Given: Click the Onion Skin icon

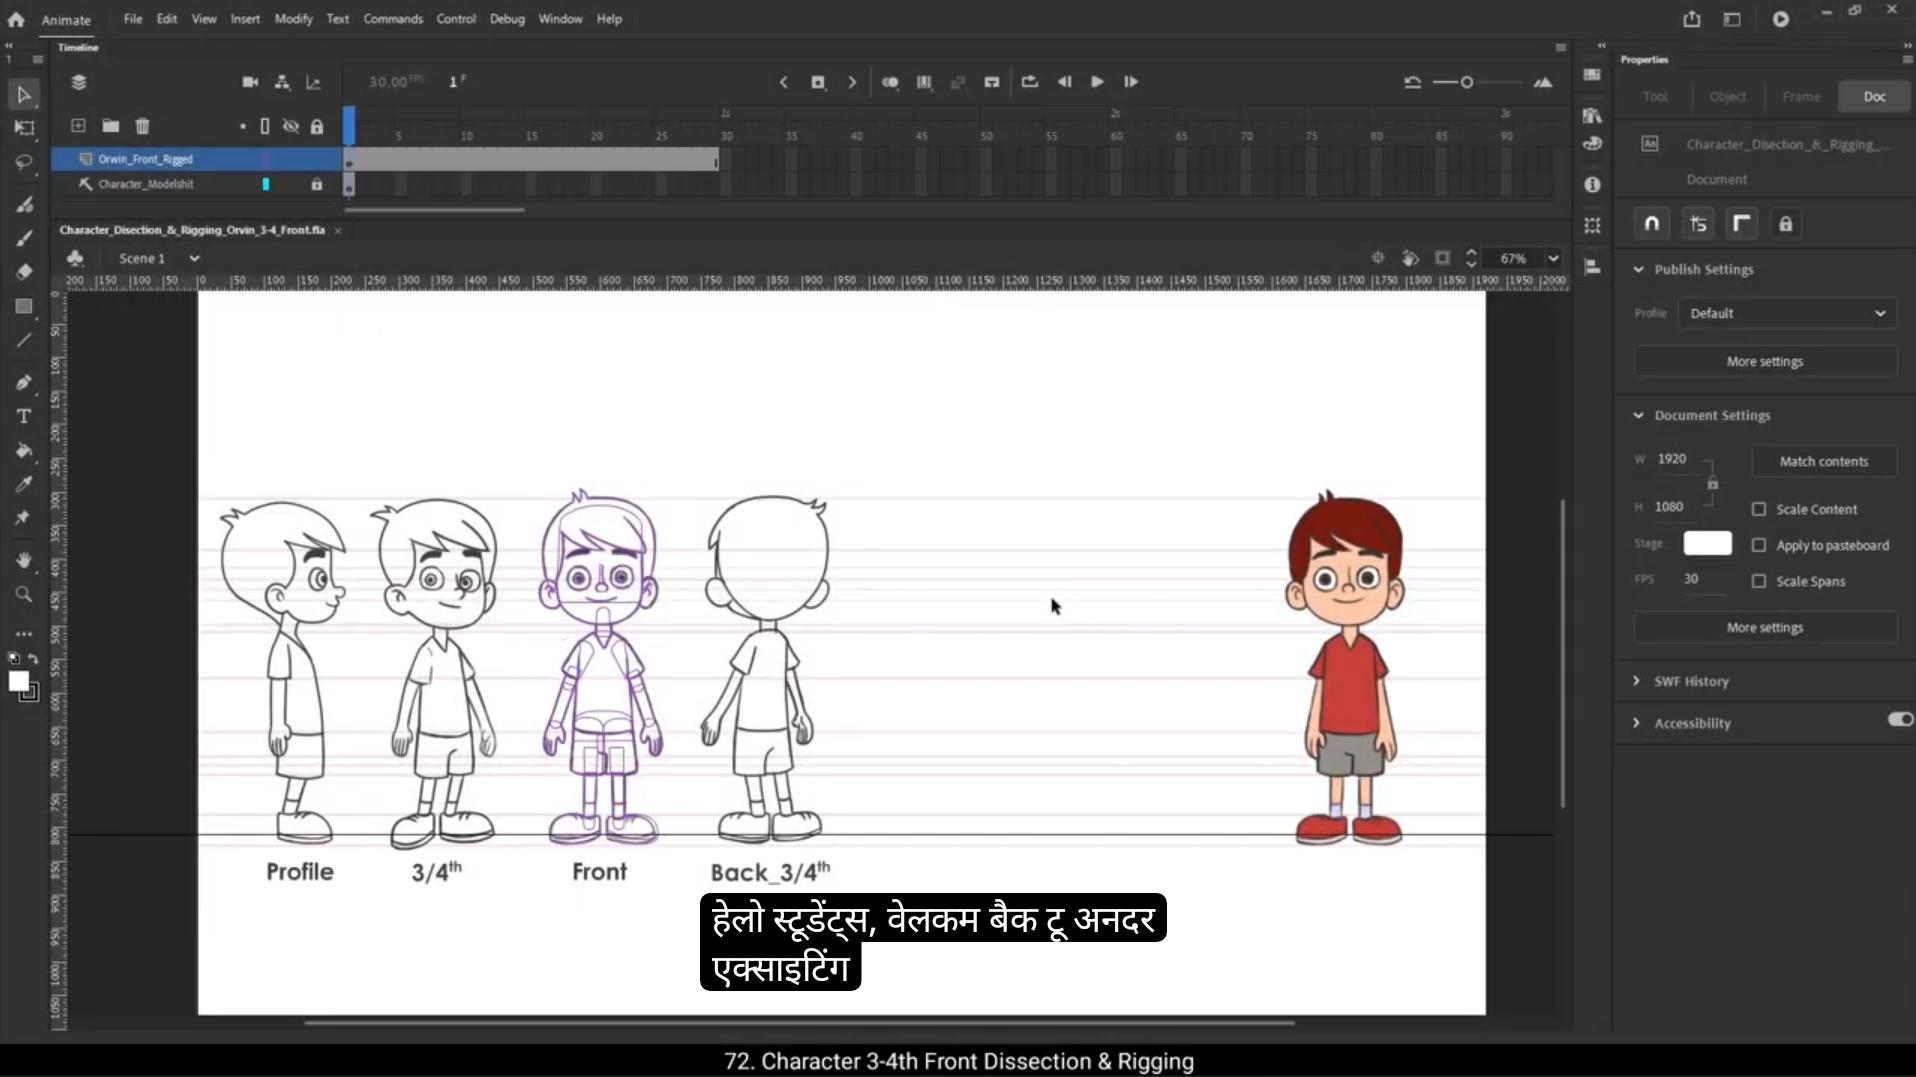Looking at the screenshot, I should [890, 82].
